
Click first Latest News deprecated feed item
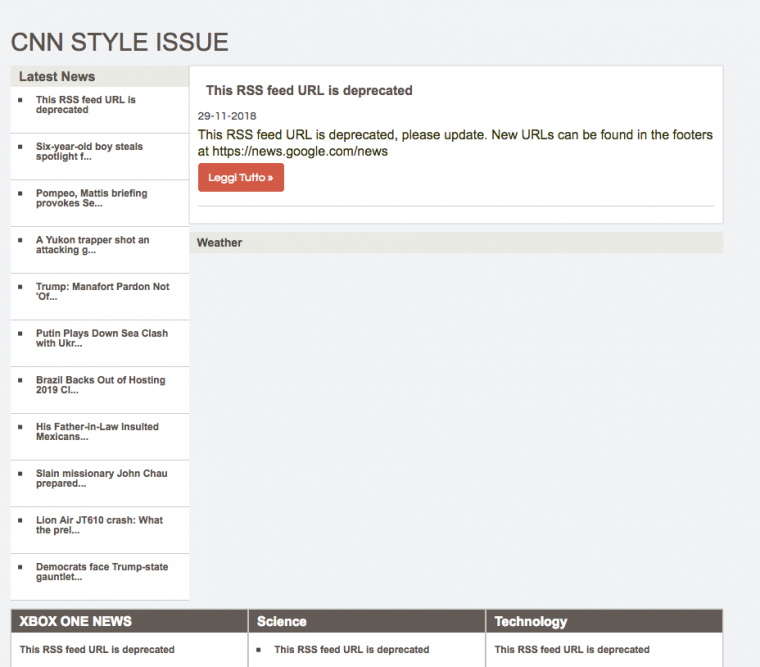coord(85,105)
